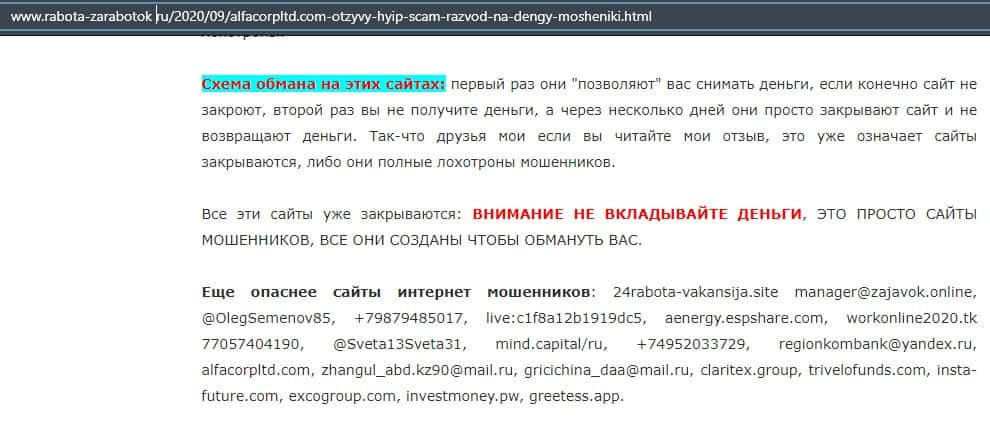
Task: Click "mind.capital/ru" text
Action: click(550, 345)
